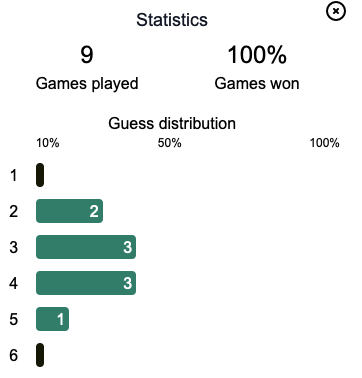Click the row number 6 label
Viewport: 362px width, 378px height.
[13, 355]
